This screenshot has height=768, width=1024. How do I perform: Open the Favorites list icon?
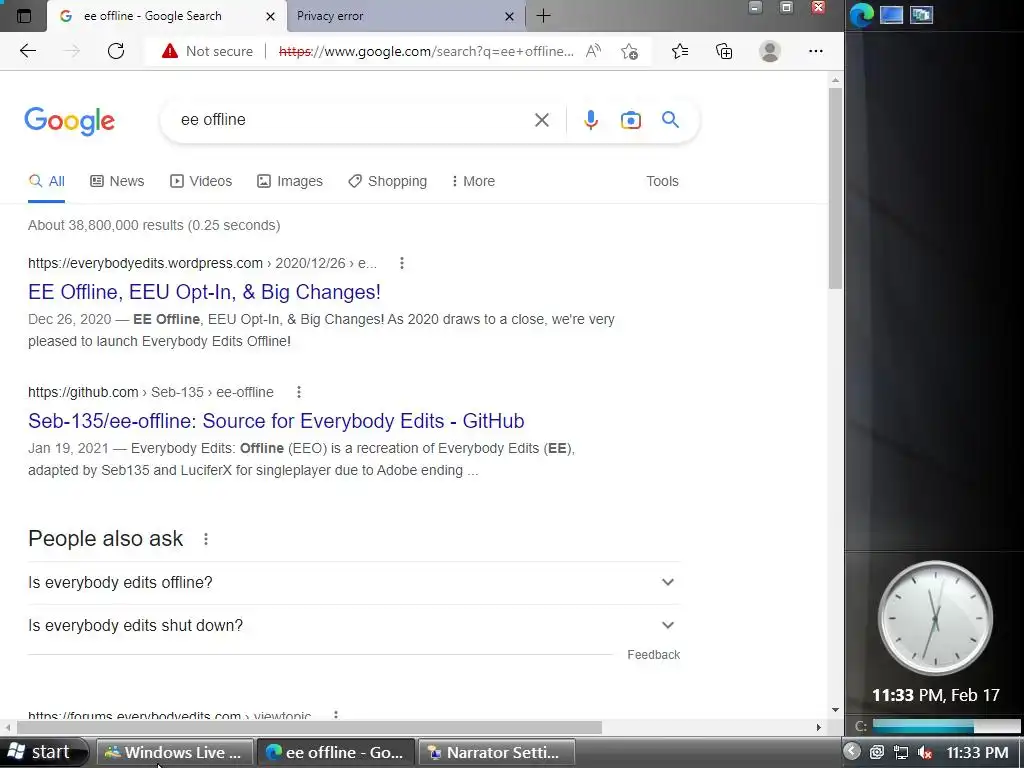[x=680, y=51]
